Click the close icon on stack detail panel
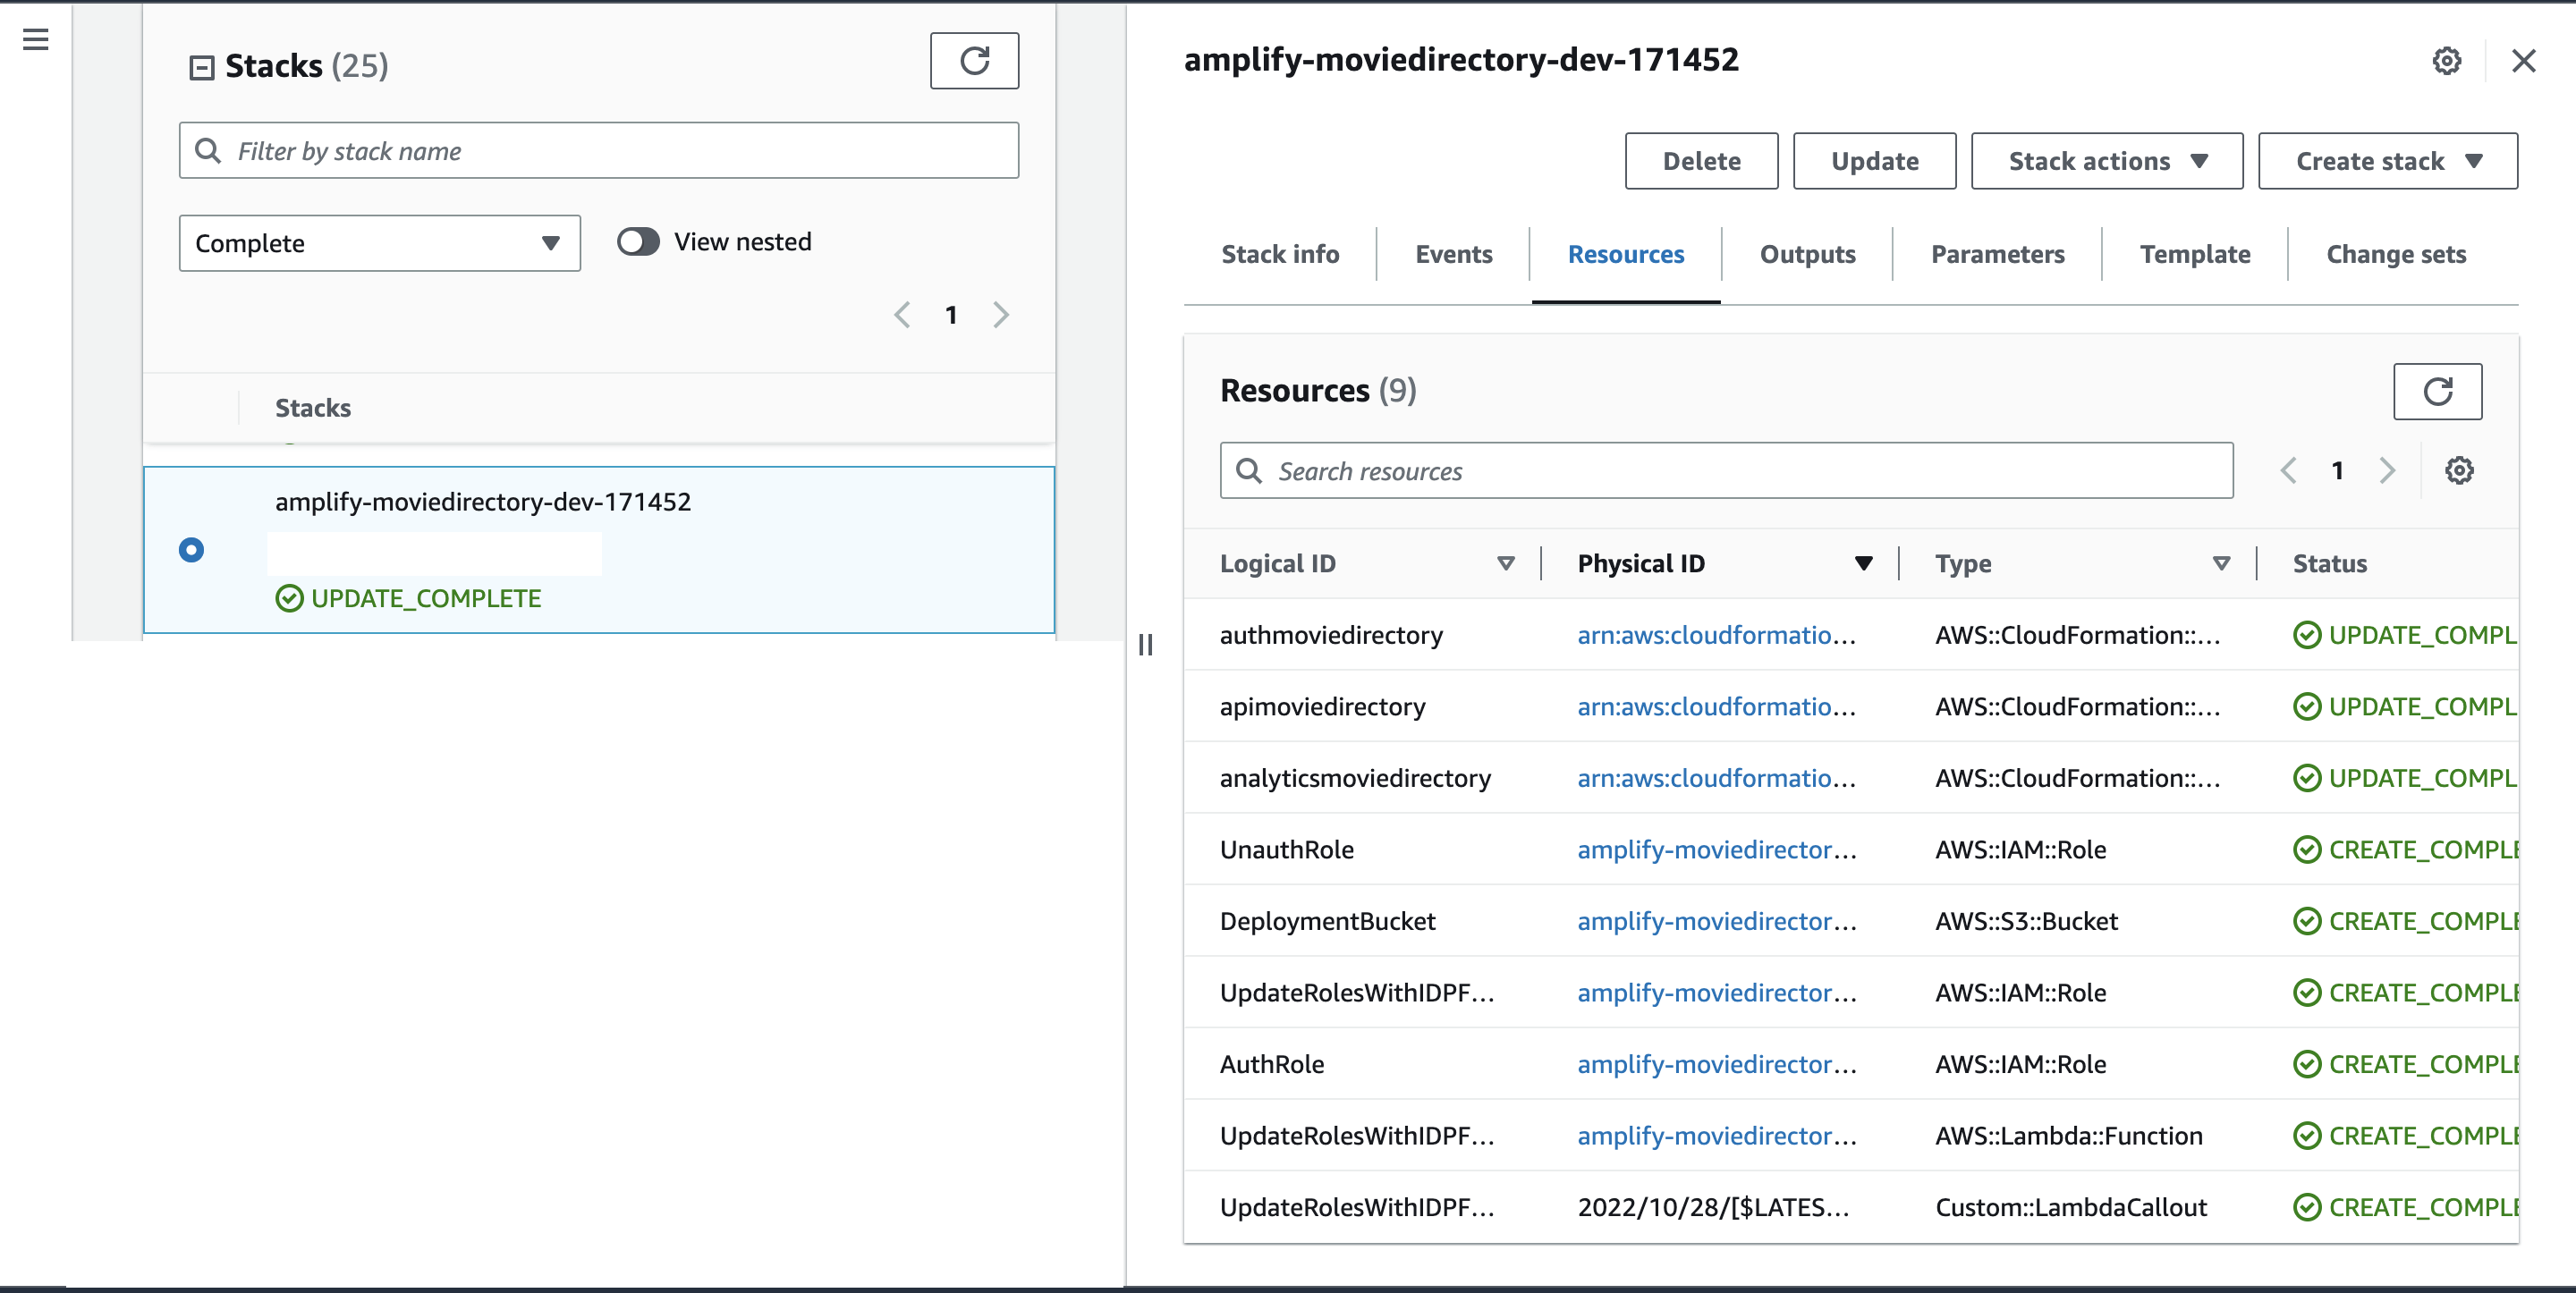Screen dimensions: 2576x1293 2521,61
